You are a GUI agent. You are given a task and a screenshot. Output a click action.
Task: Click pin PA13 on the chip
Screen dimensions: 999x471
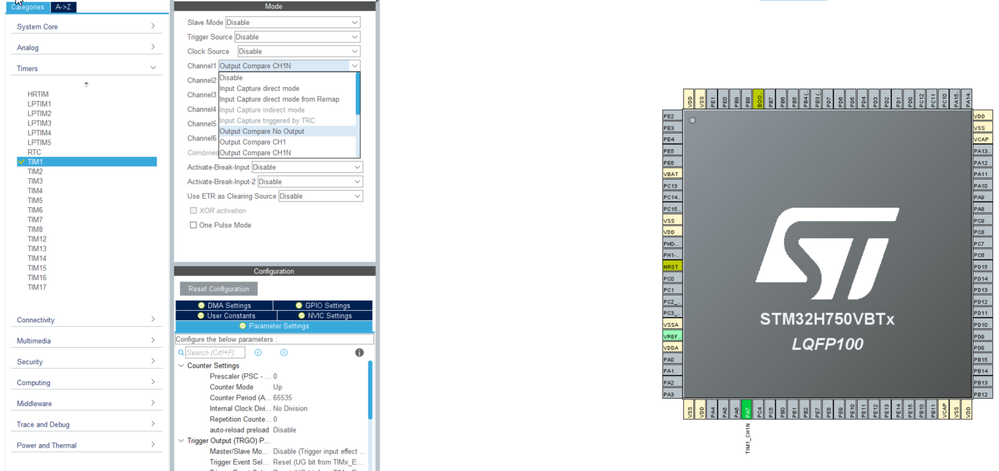(982, 151)
